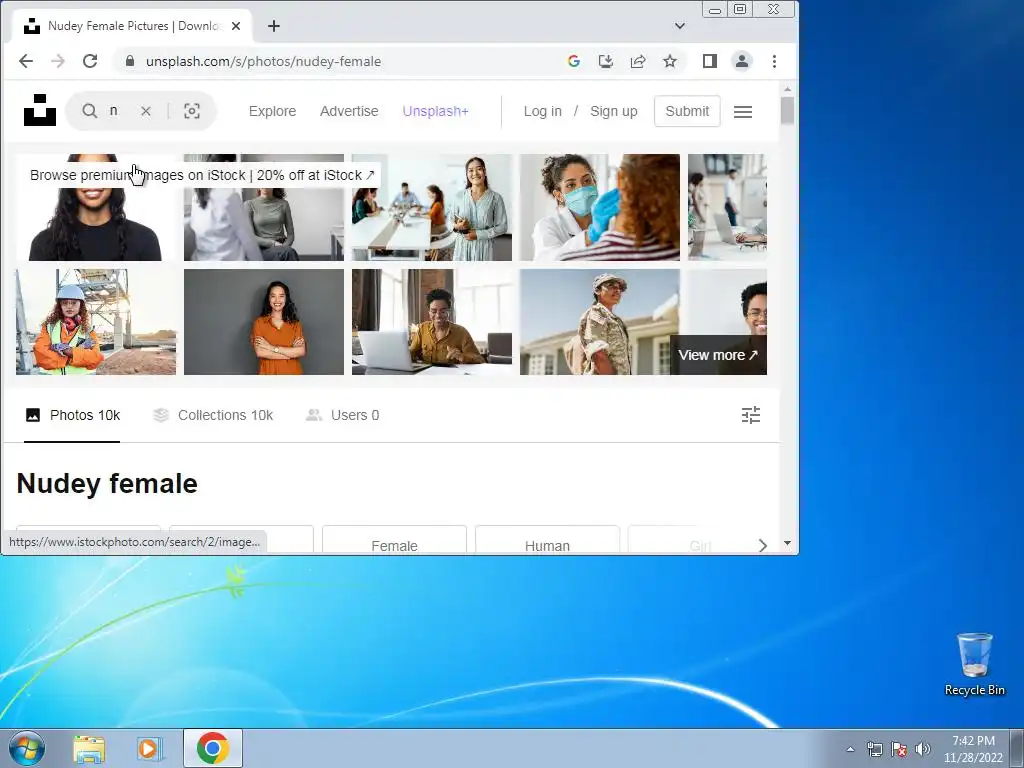Close the Nudey Female Pictures tab
The image size is (1024, 768).
[236, 26]
